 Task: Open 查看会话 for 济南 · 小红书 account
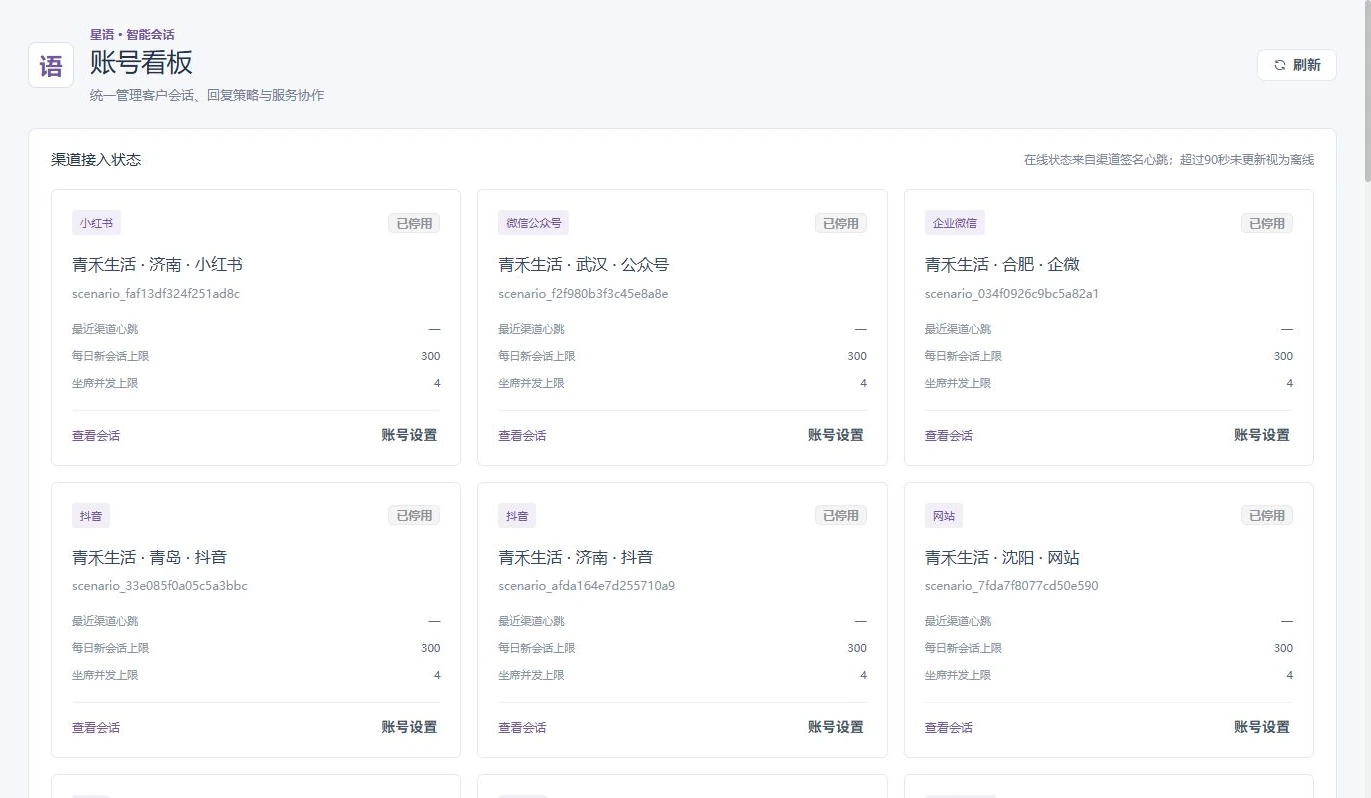point(96,436)
